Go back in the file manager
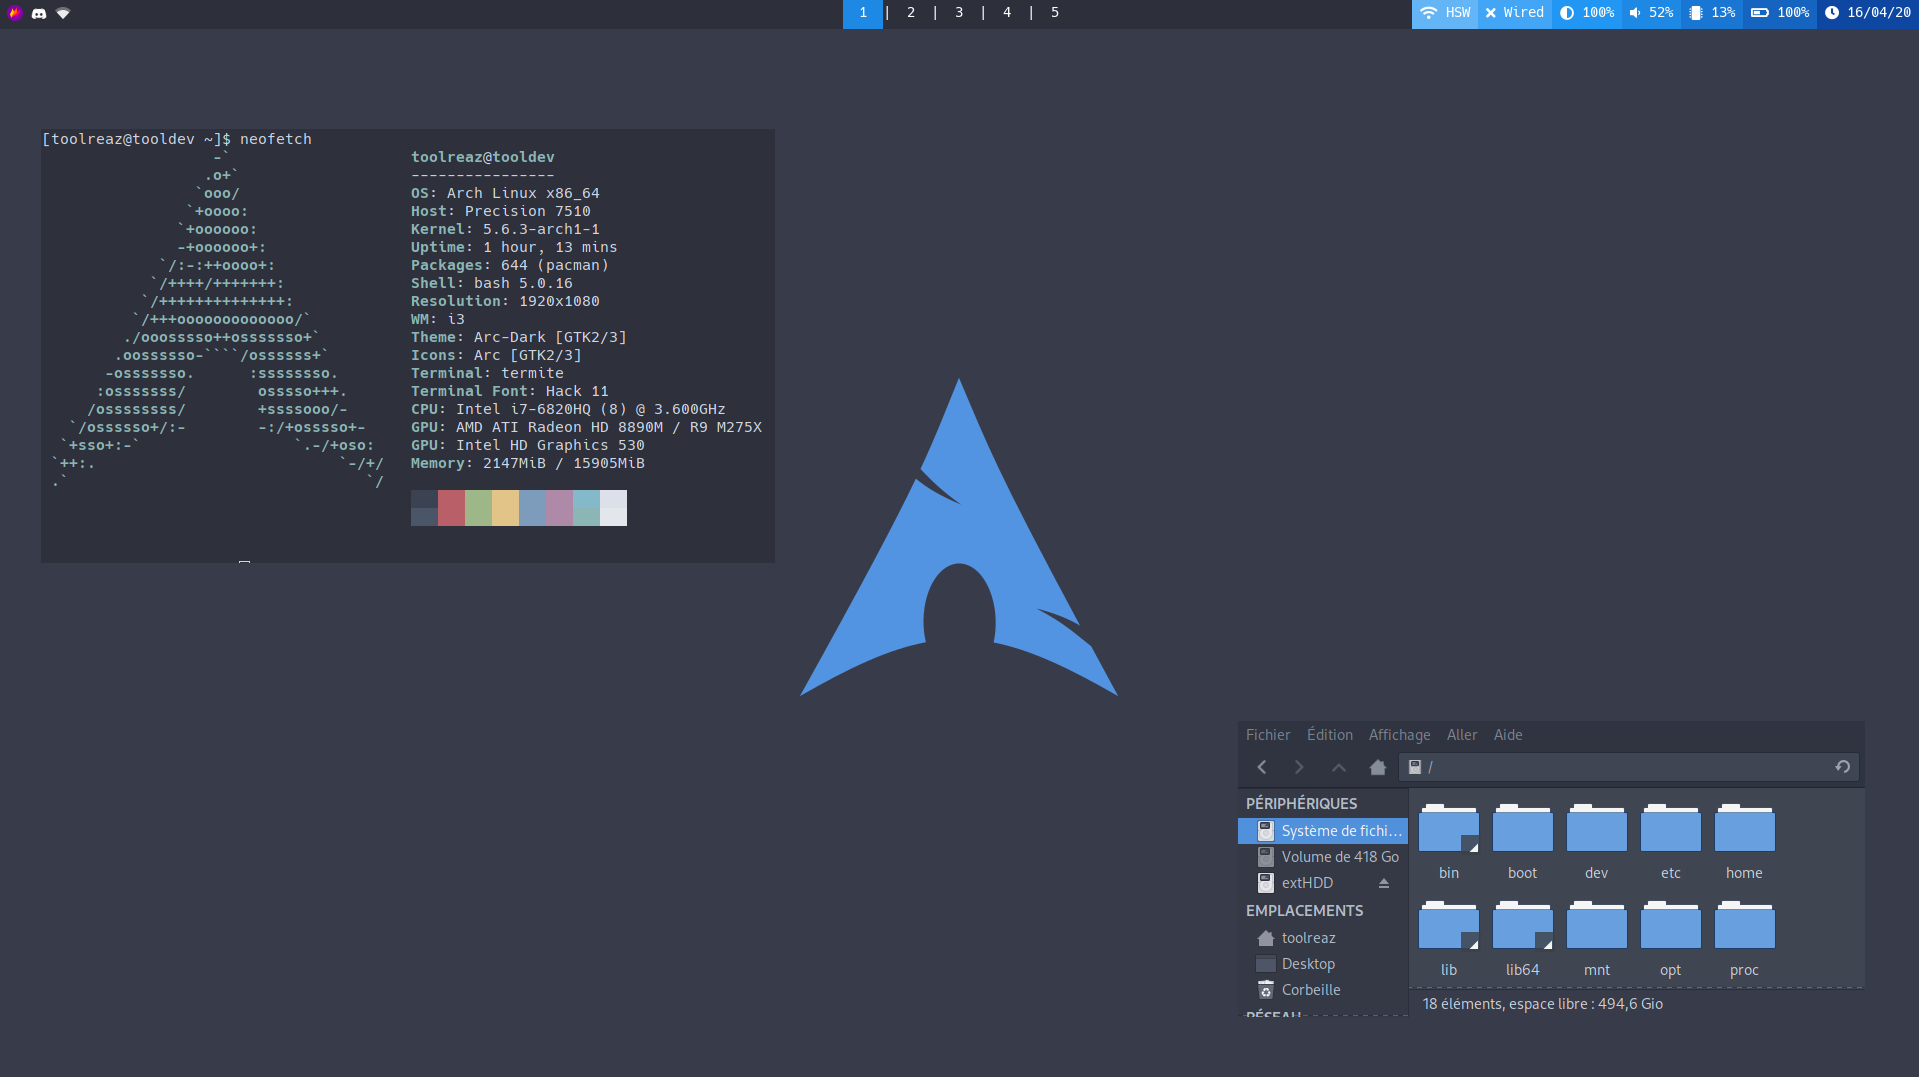Viewport: 1919px width, 1077px height. (1262, 767)
